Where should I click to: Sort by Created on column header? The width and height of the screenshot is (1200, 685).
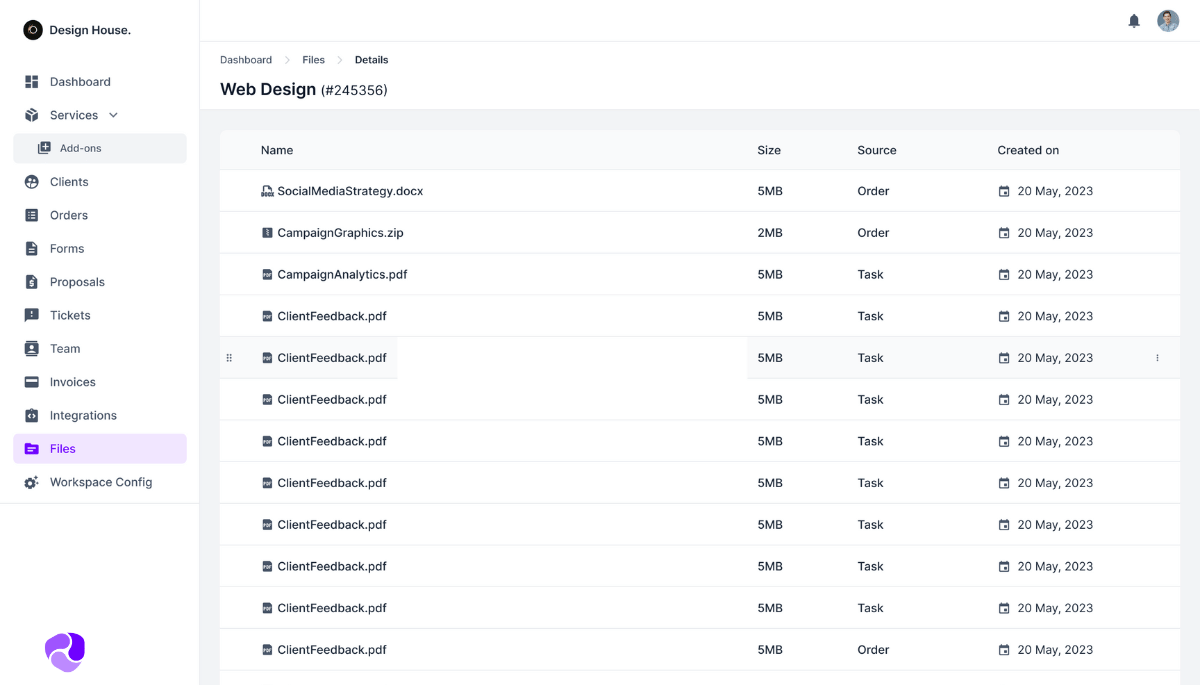pyautogui.click(x=1027, y=150)
